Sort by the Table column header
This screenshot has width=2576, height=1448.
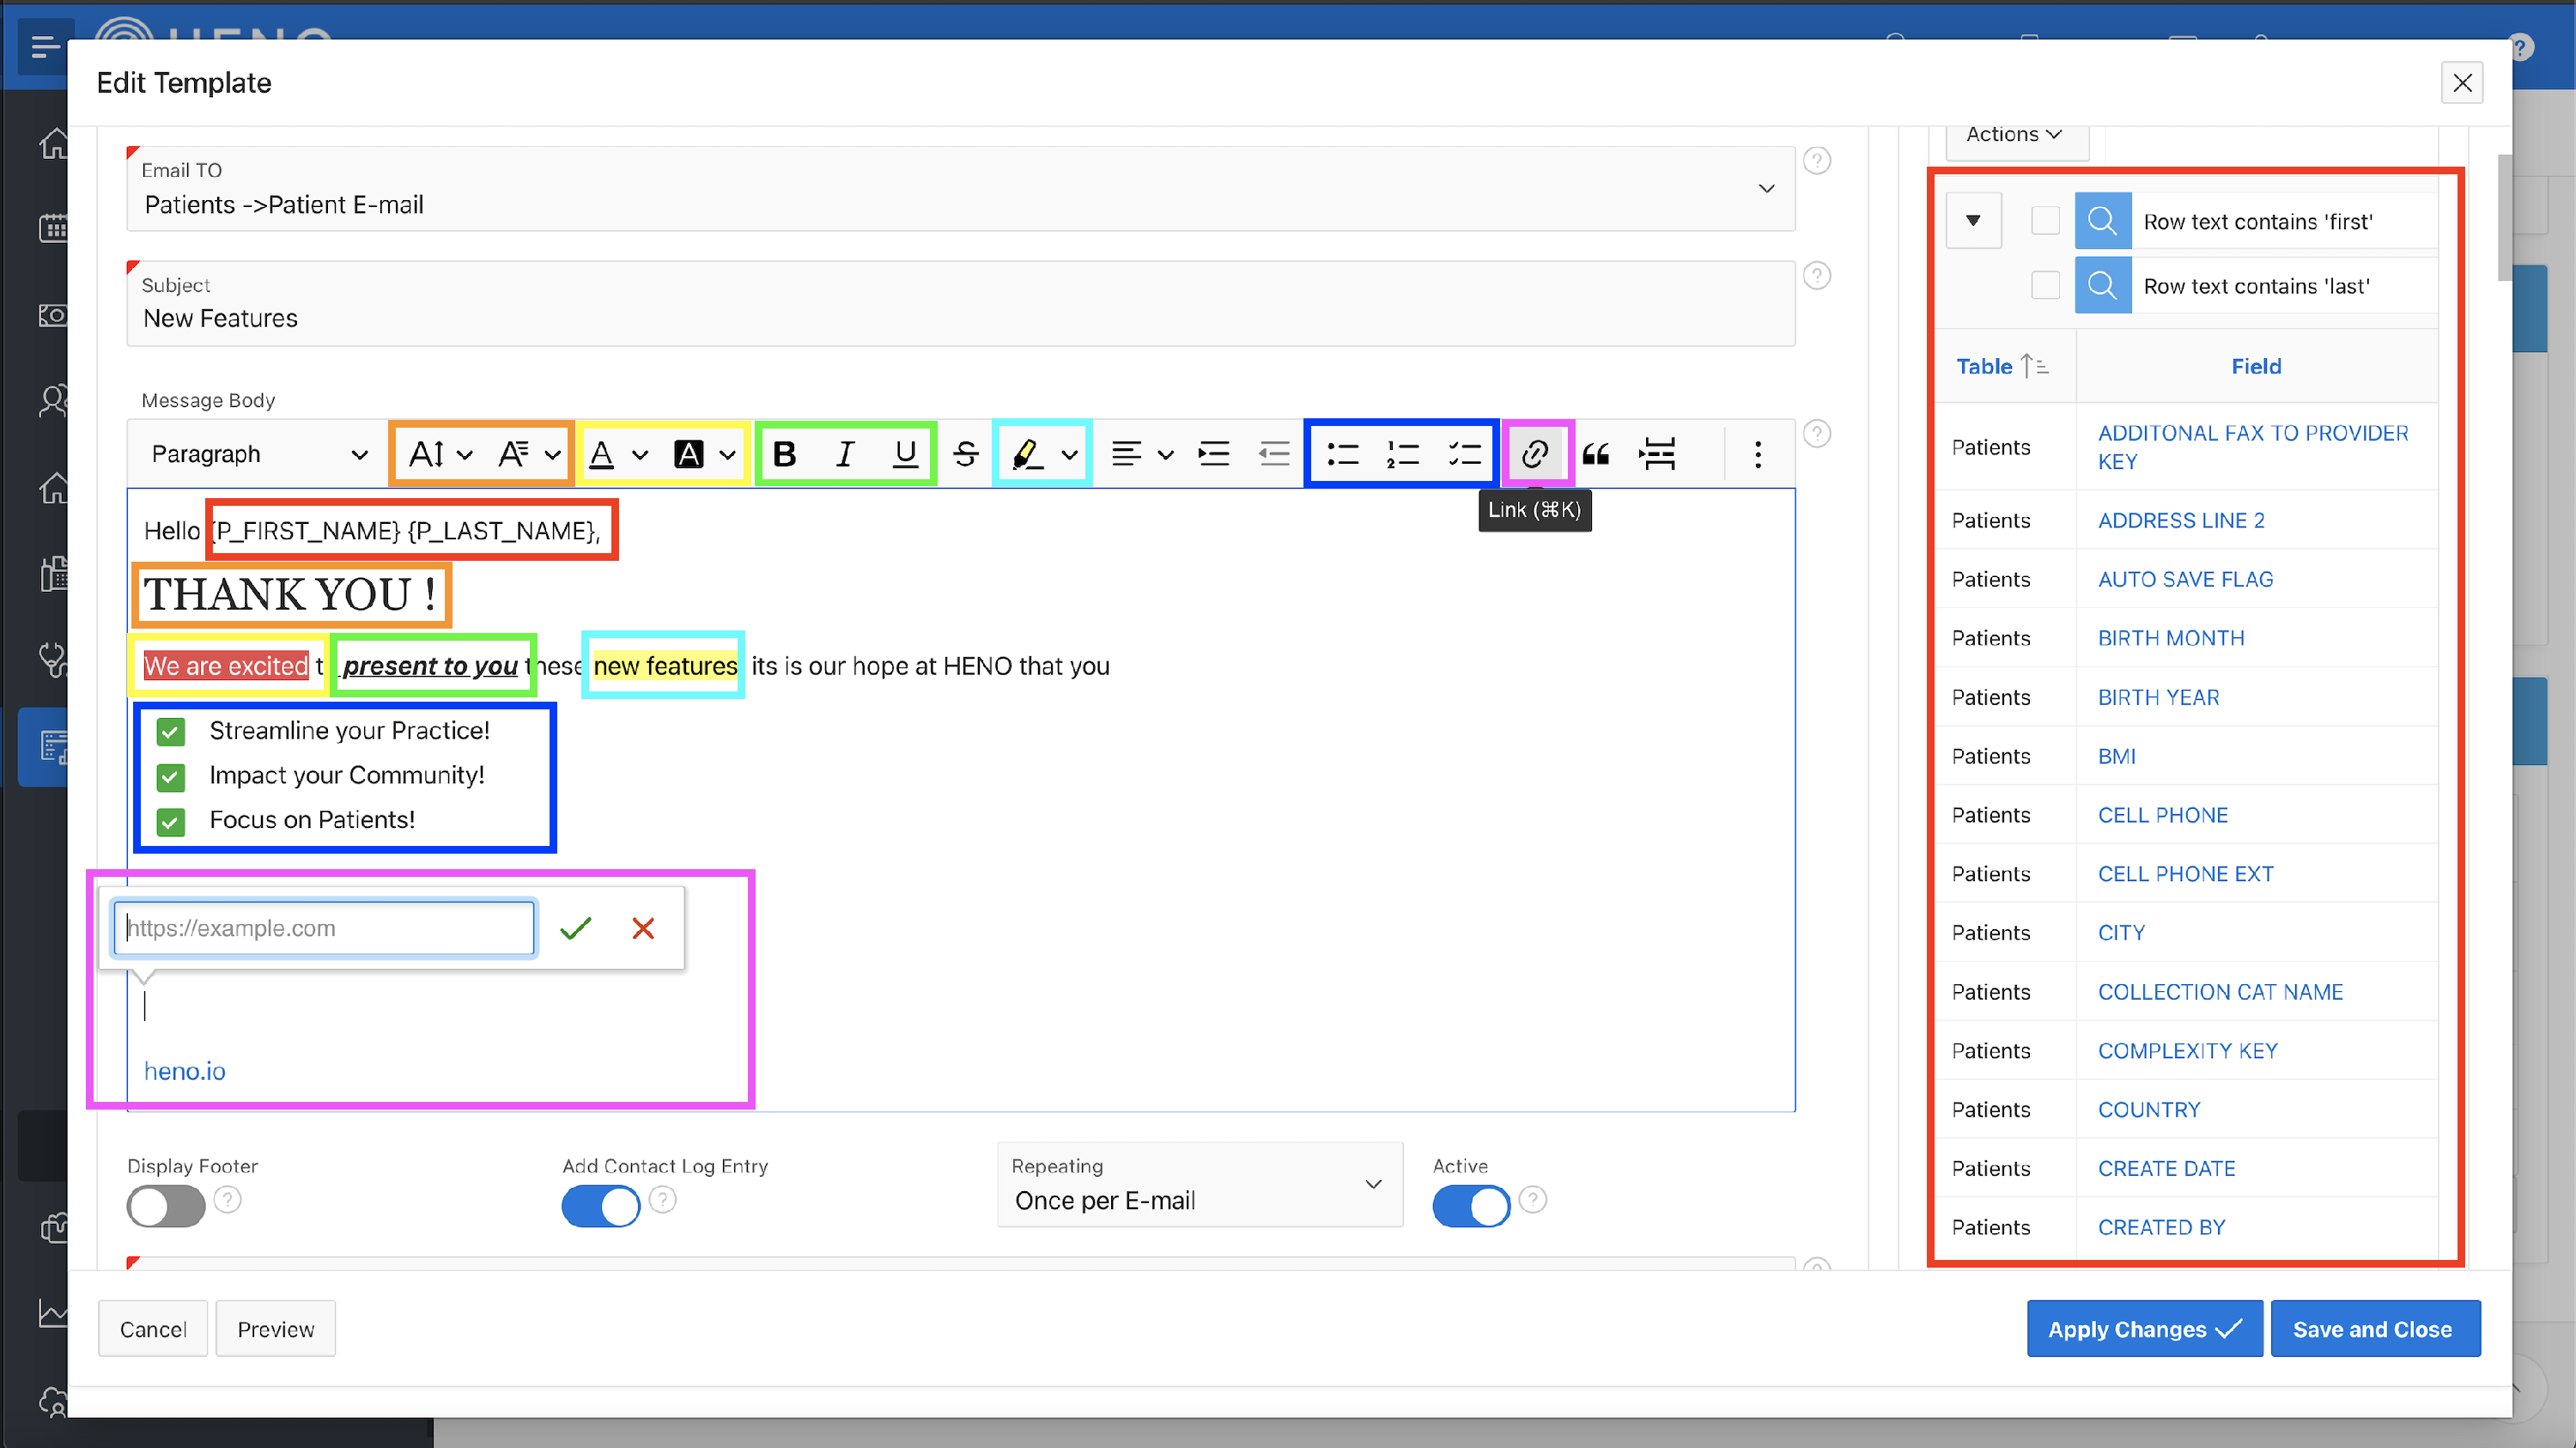point(1985,366)
